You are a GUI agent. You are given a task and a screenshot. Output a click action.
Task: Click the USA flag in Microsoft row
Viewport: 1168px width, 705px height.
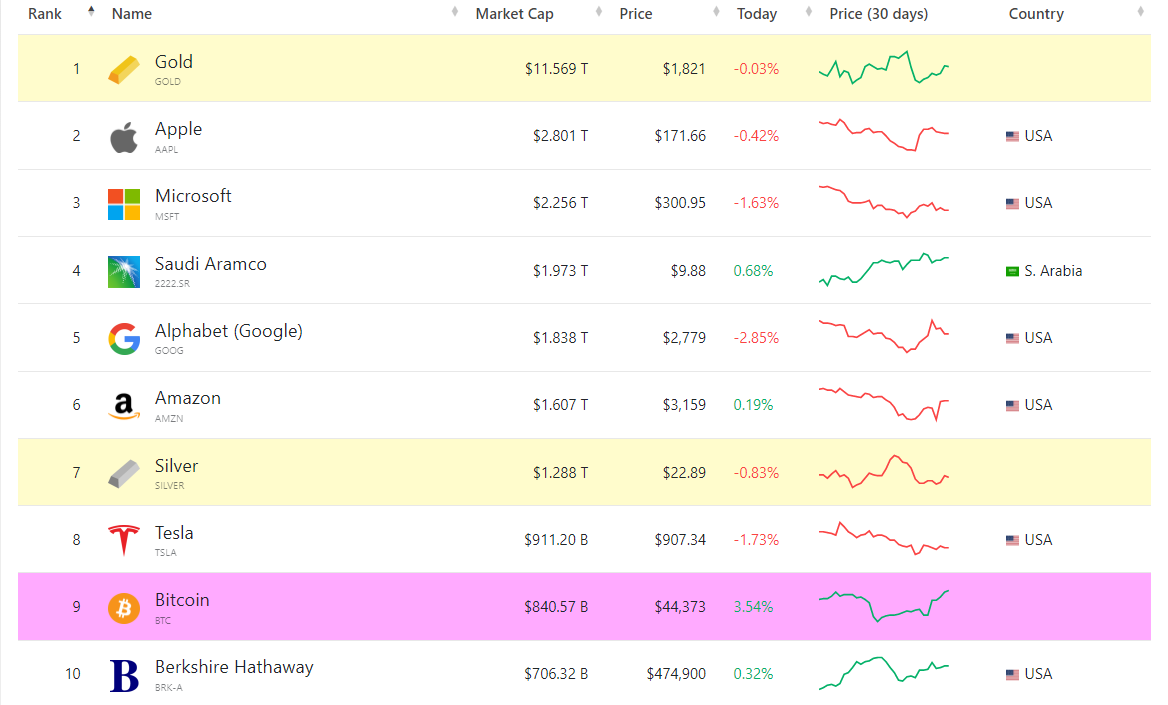click(x=1012, y=203)
